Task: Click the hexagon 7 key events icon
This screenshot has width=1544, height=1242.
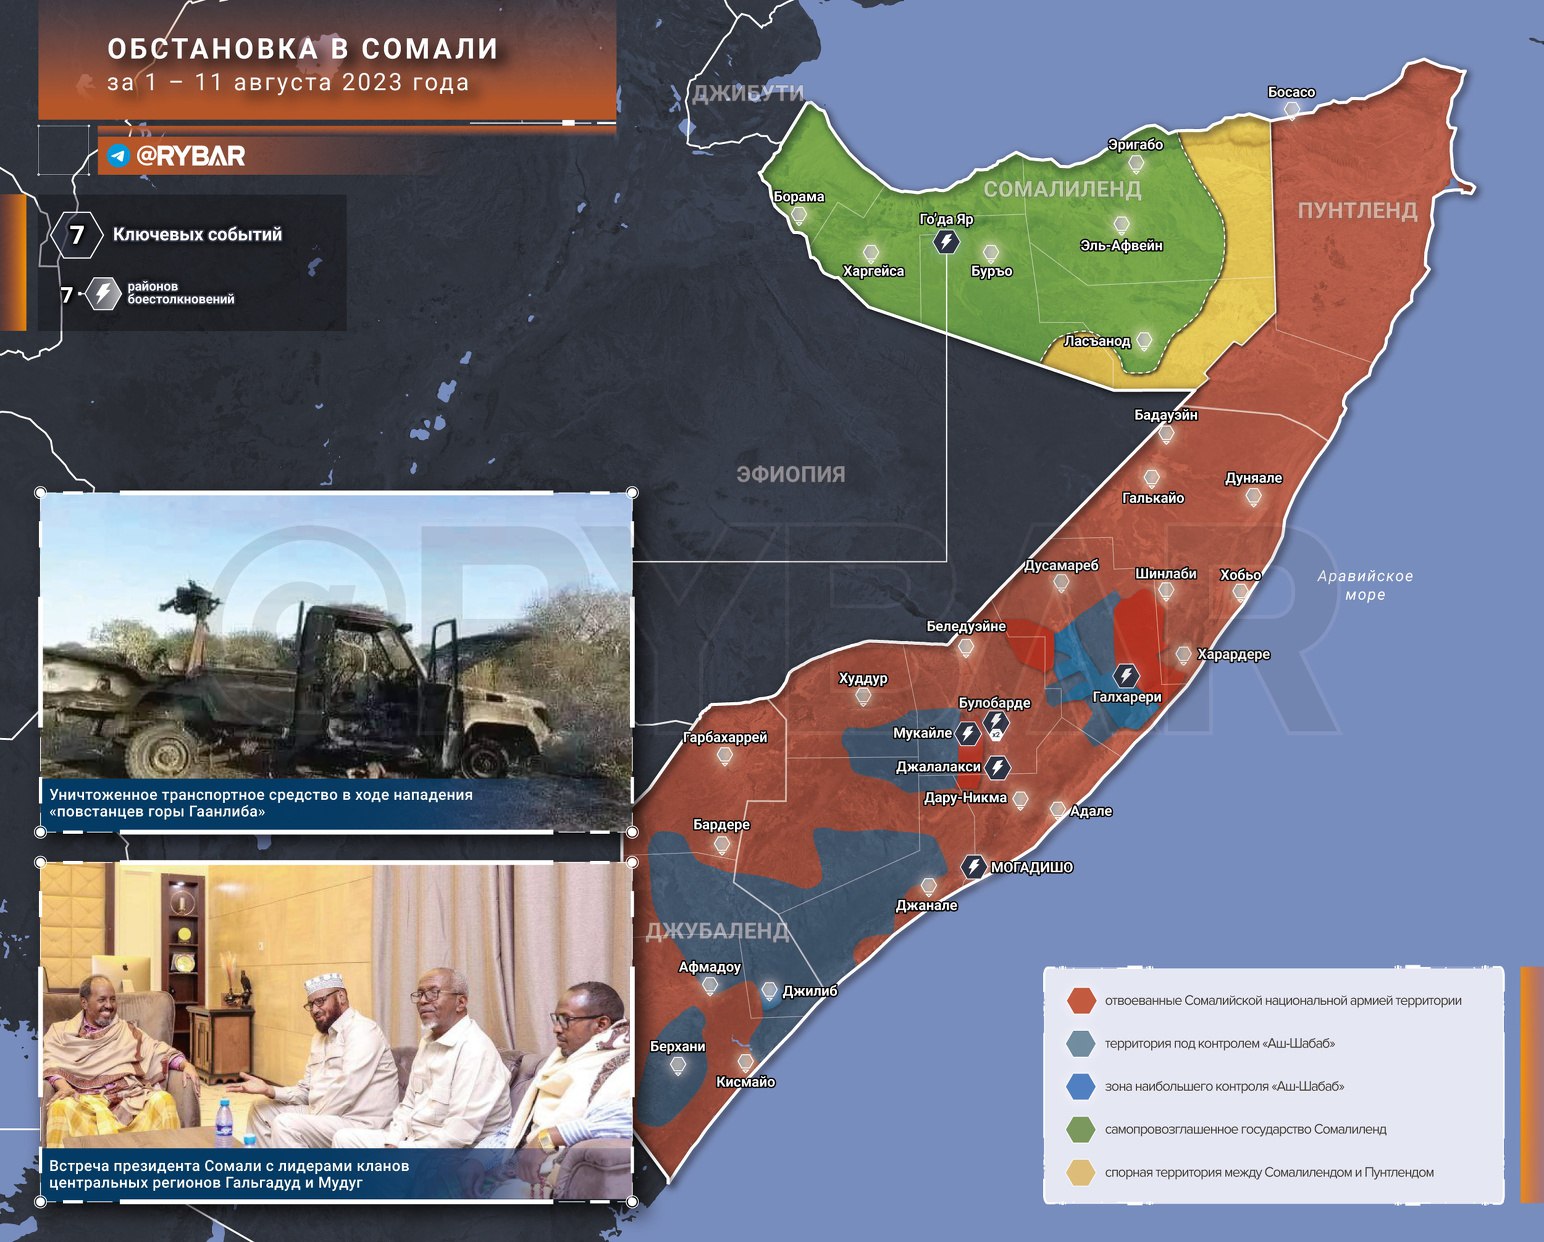Action: click(77, 235)
